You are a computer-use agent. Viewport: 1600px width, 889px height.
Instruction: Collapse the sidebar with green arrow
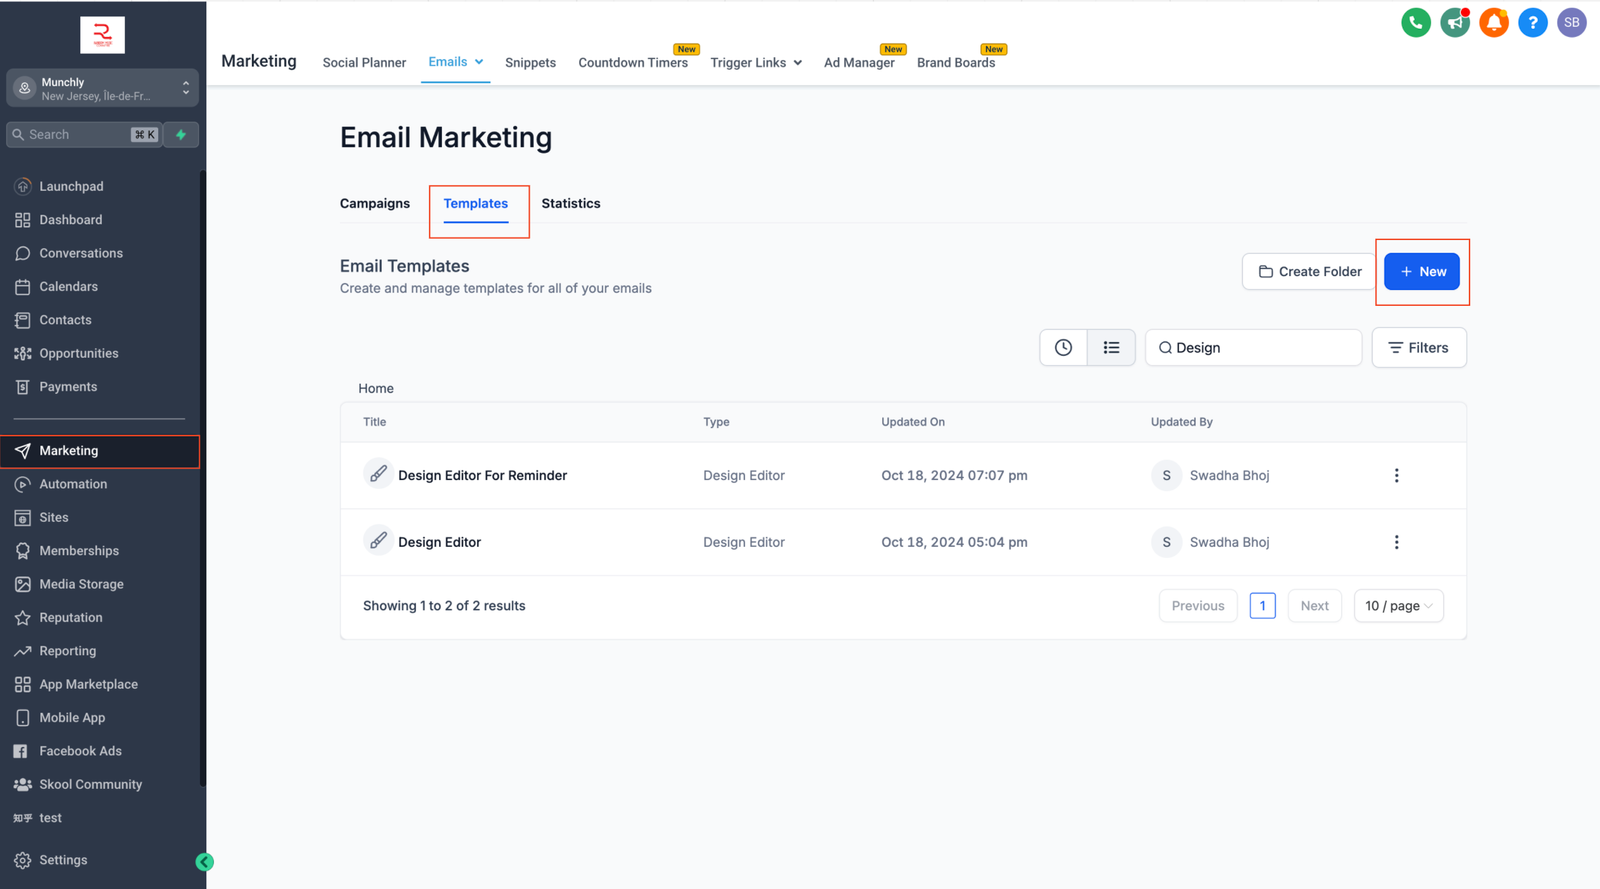coord(205,862)
